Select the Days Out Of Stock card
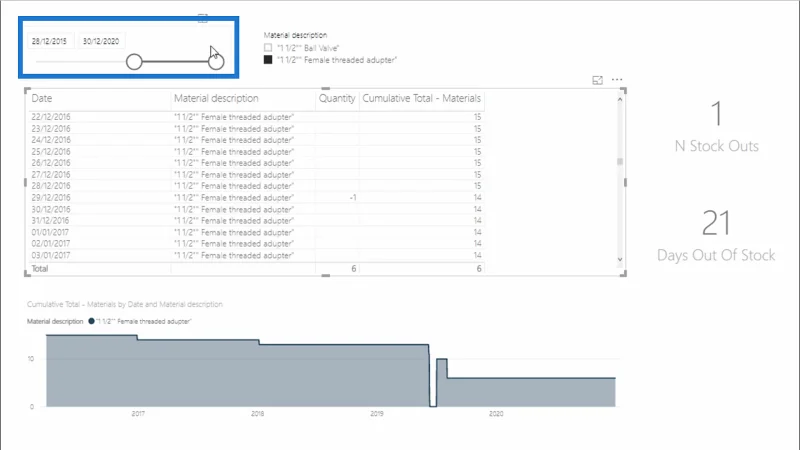Viewport: 800px width, 450px height. [x=716, y=235]
